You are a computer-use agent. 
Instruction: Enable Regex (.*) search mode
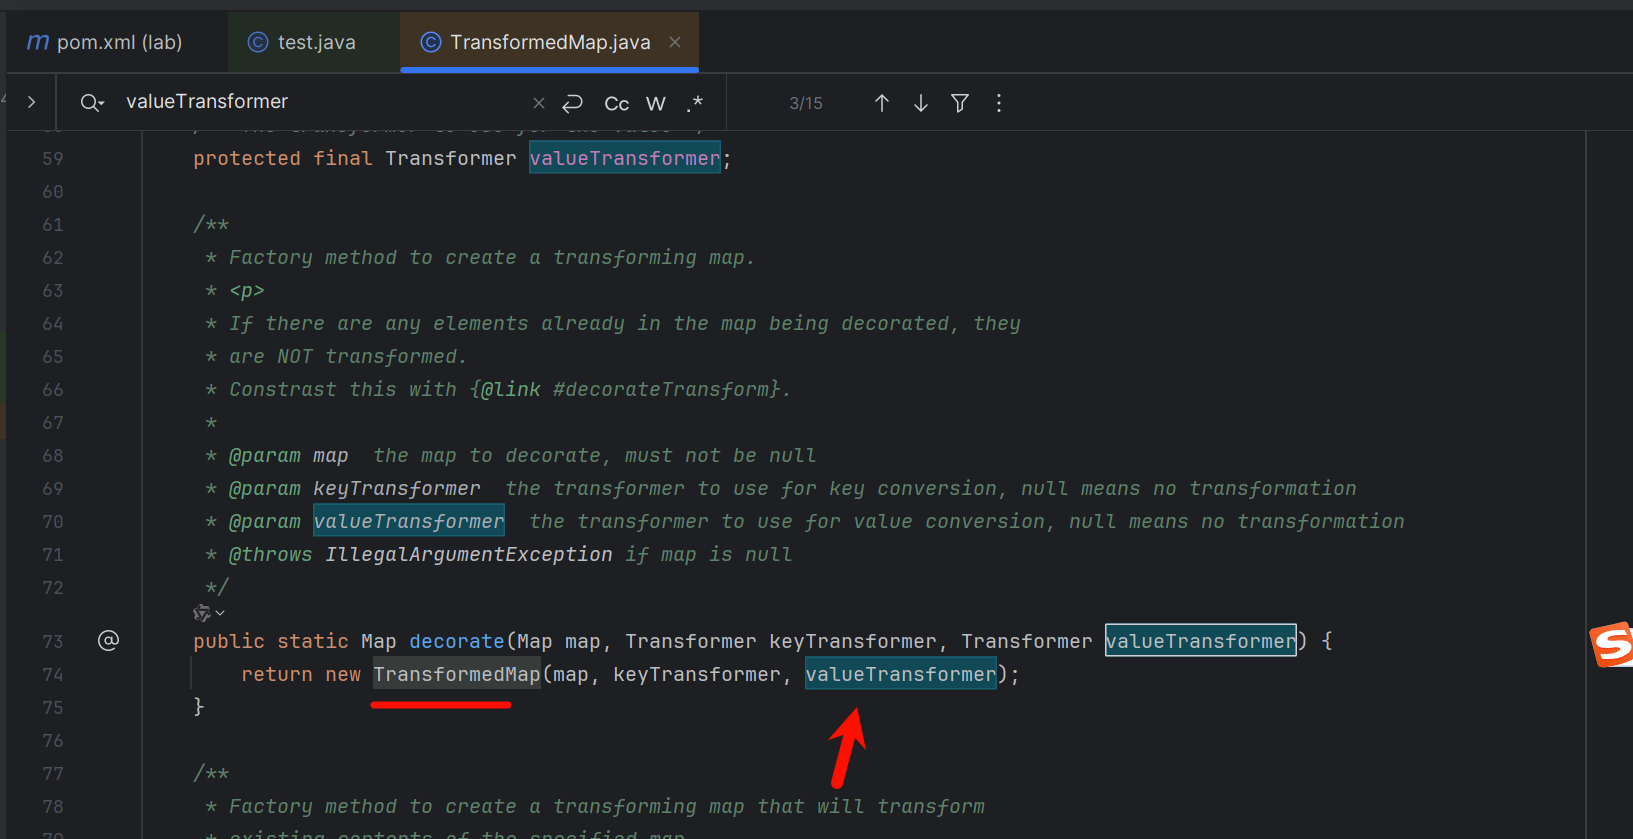[x=695, y=103]
